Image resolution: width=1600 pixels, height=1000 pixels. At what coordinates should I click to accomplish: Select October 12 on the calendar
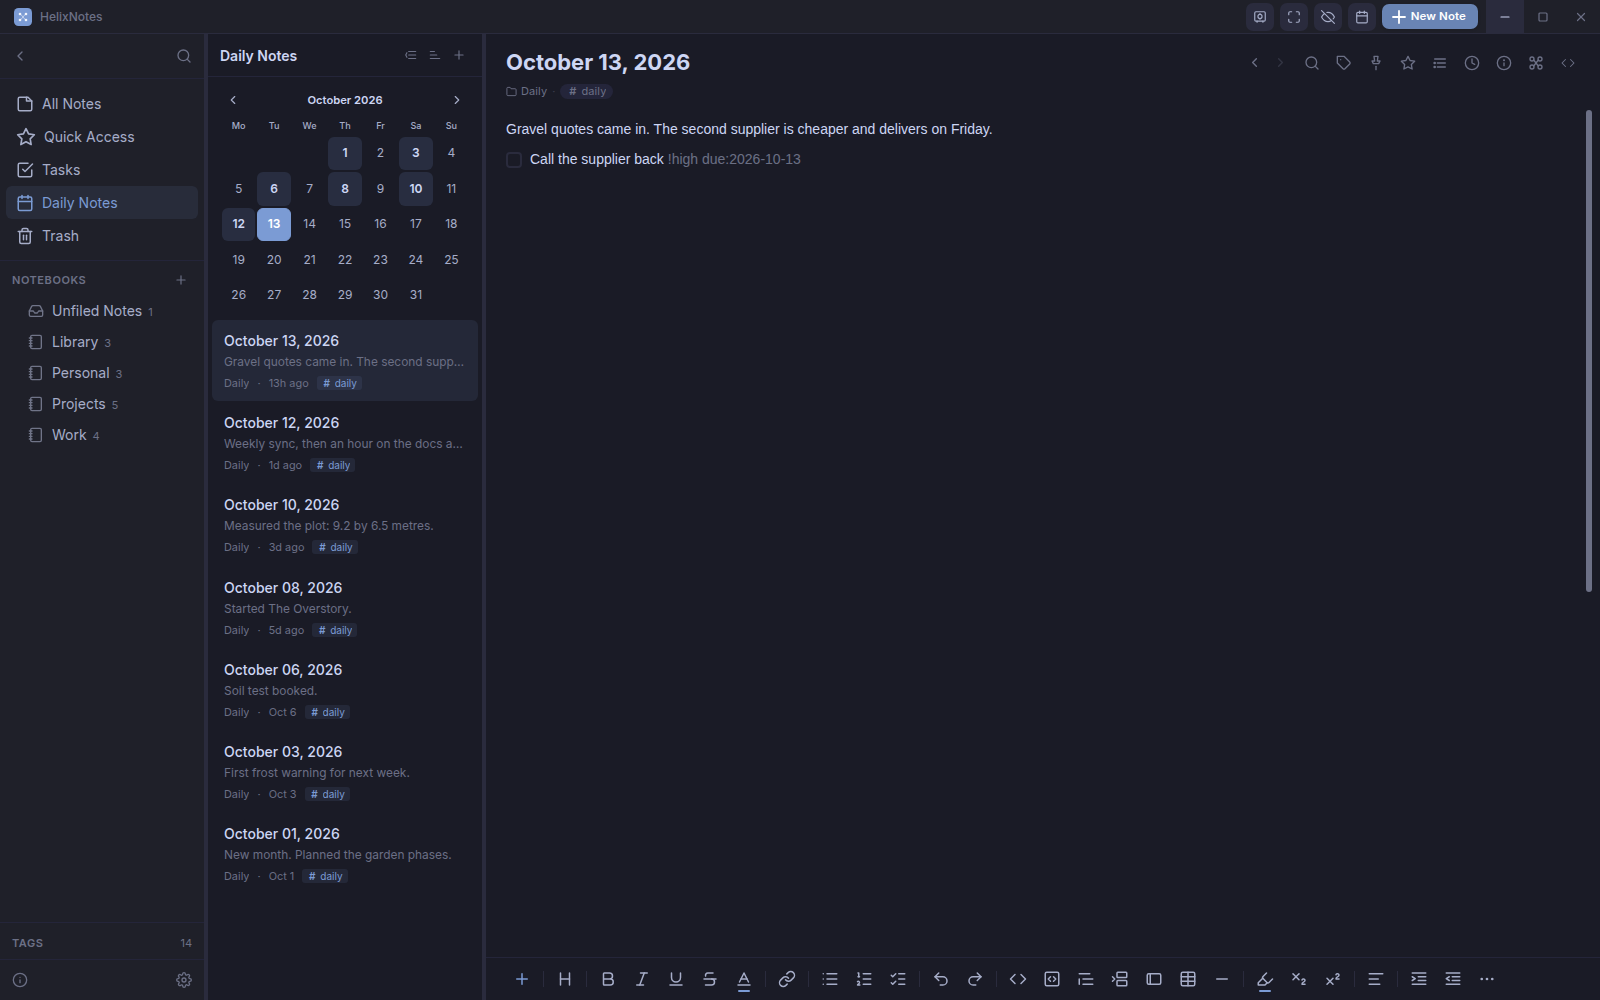tap(238, 224)
